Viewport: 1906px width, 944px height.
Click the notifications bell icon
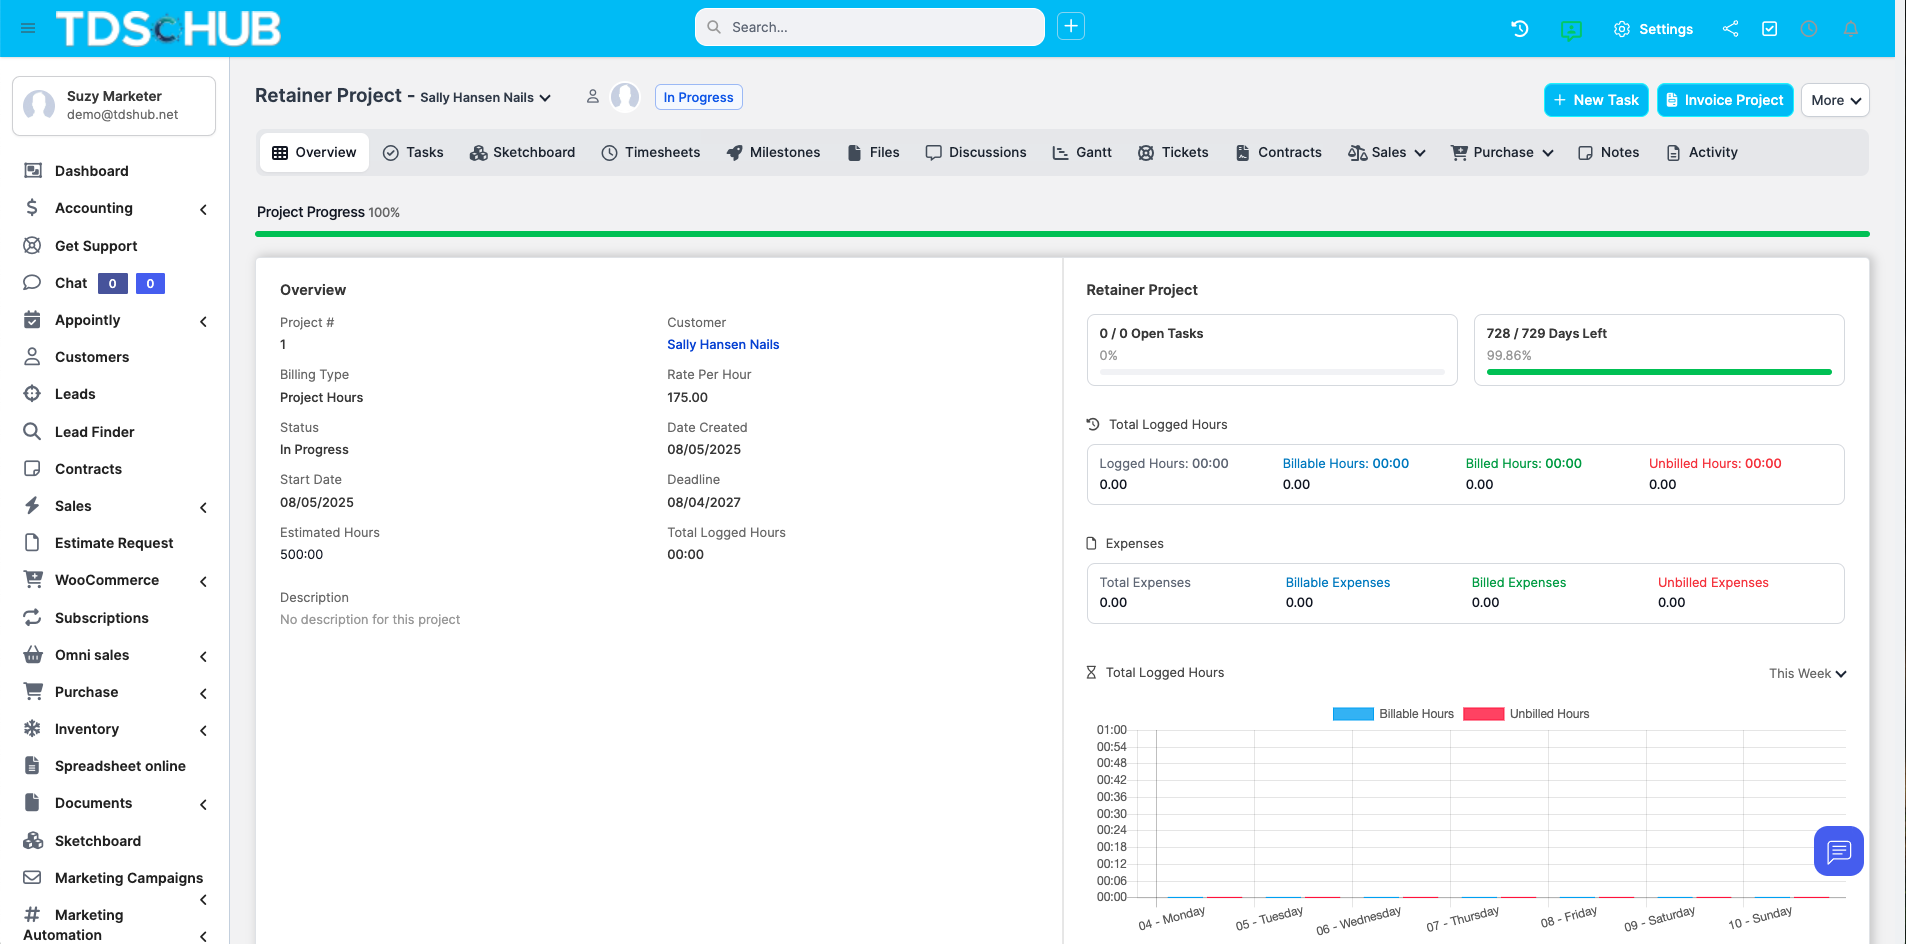tap(1850, 29)
